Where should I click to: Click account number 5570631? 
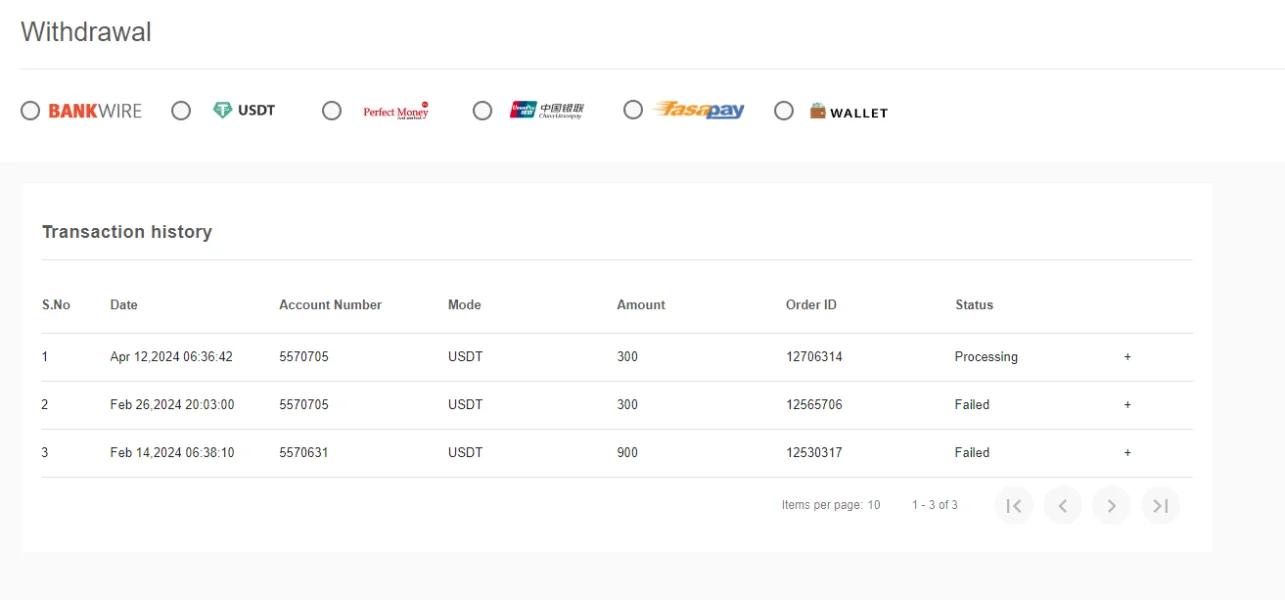304,453
